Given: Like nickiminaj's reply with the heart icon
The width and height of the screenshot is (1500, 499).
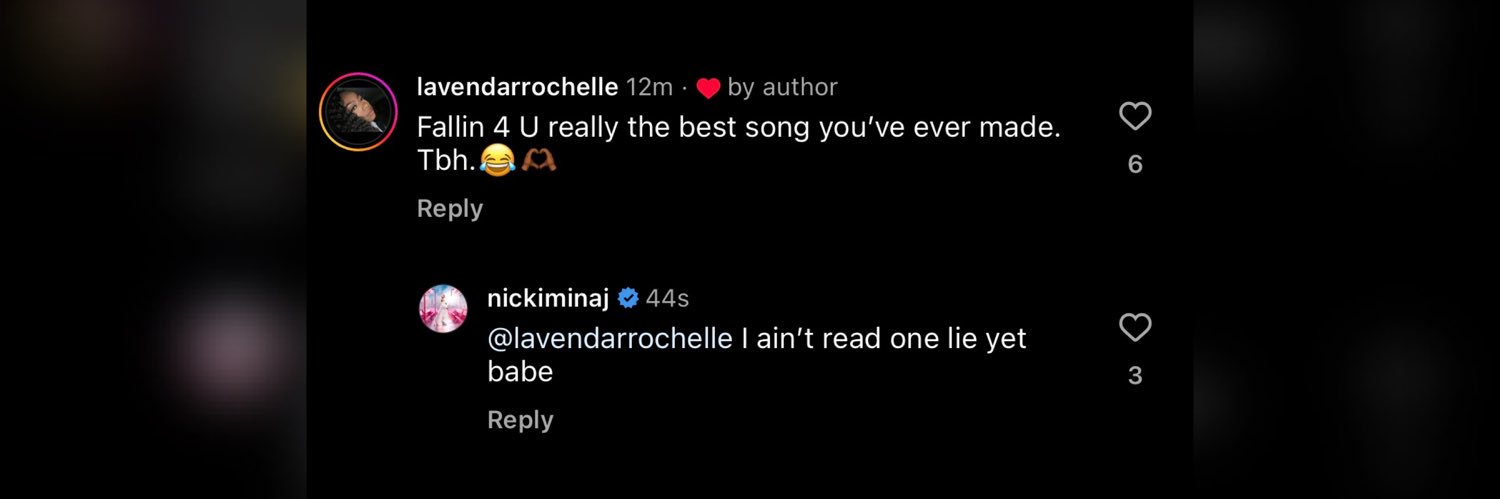Looking at the screenshot, I should (x=1135, y=328).
